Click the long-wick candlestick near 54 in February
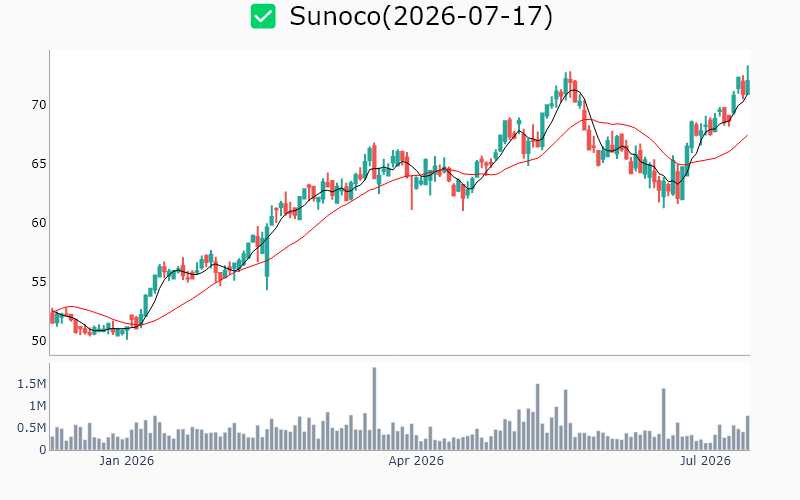This screenshot has height=500, width=800. click(x=267, y=257)
